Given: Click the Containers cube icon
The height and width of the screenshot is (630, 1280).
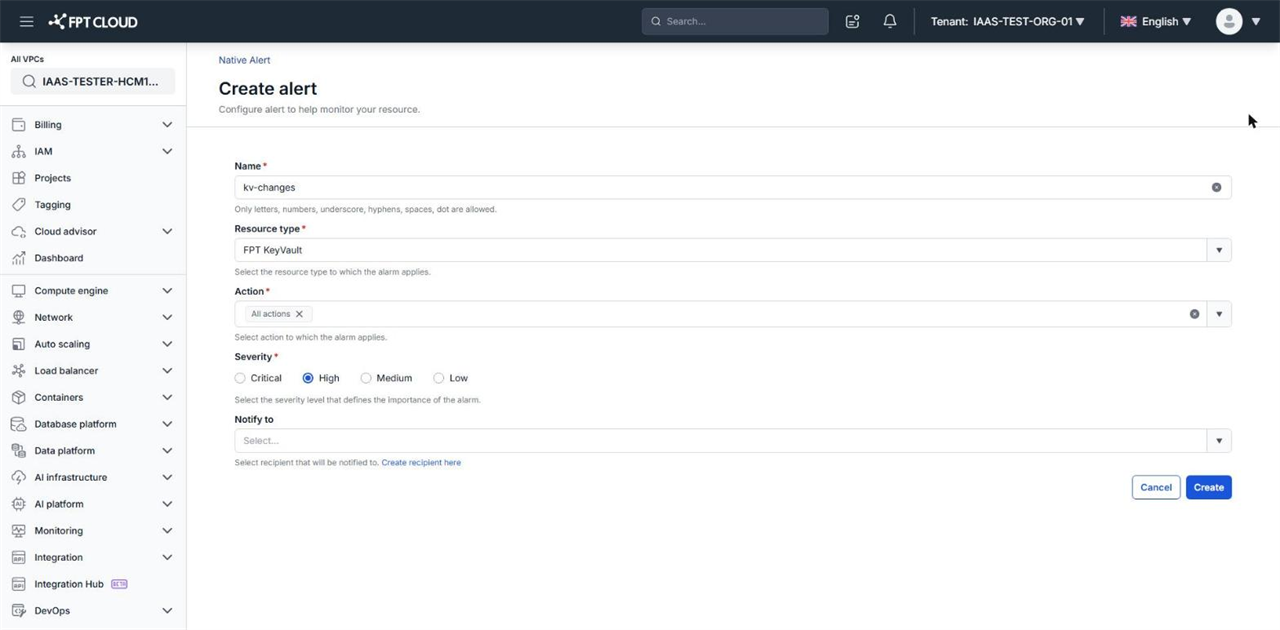Looking at the screenshot, I should 18,397.
